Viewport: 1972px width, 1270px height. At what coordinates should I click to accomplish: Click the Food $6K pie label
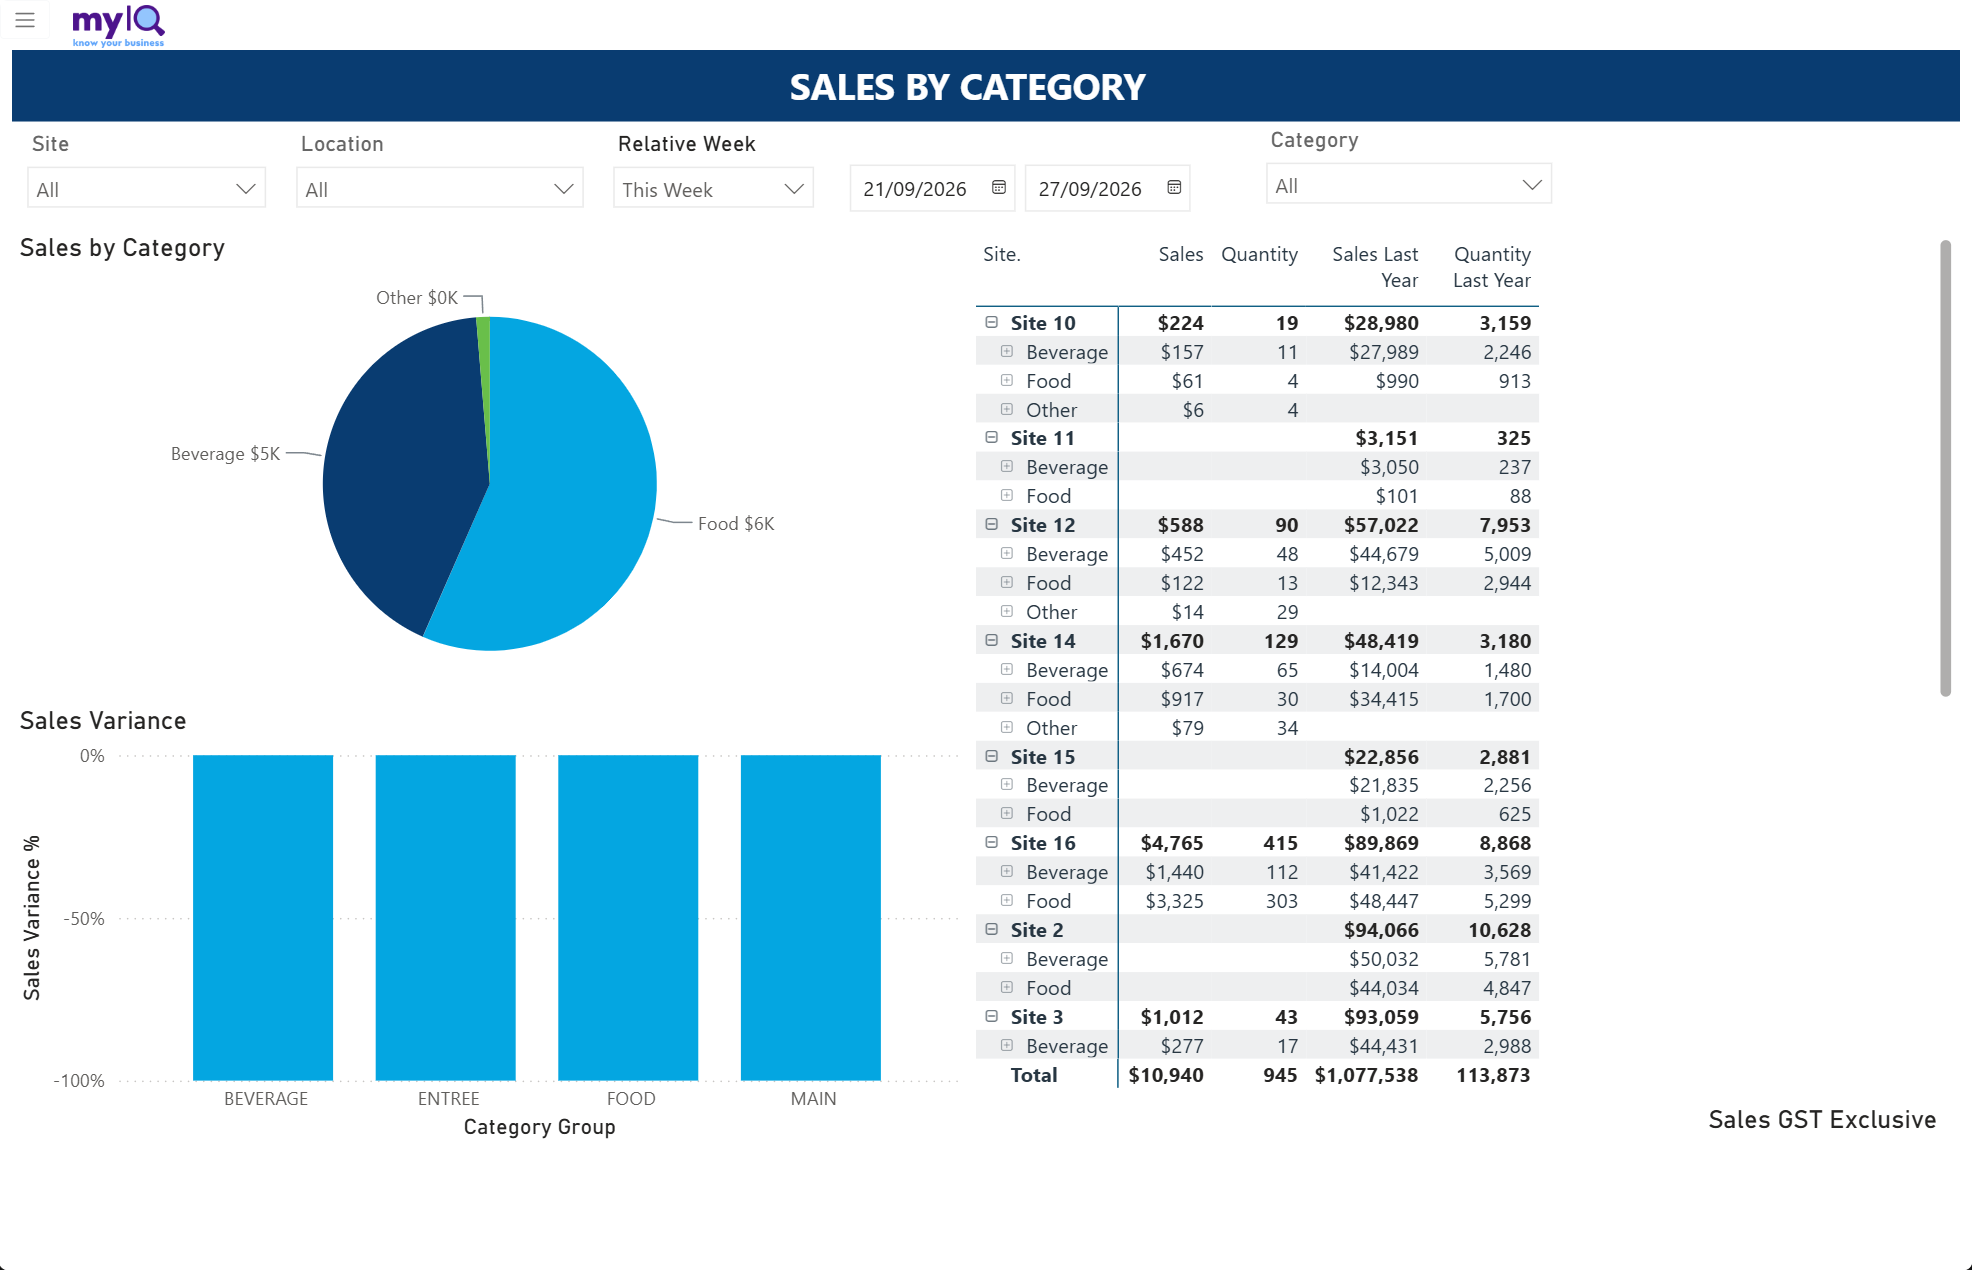click(x=736, y=524)
